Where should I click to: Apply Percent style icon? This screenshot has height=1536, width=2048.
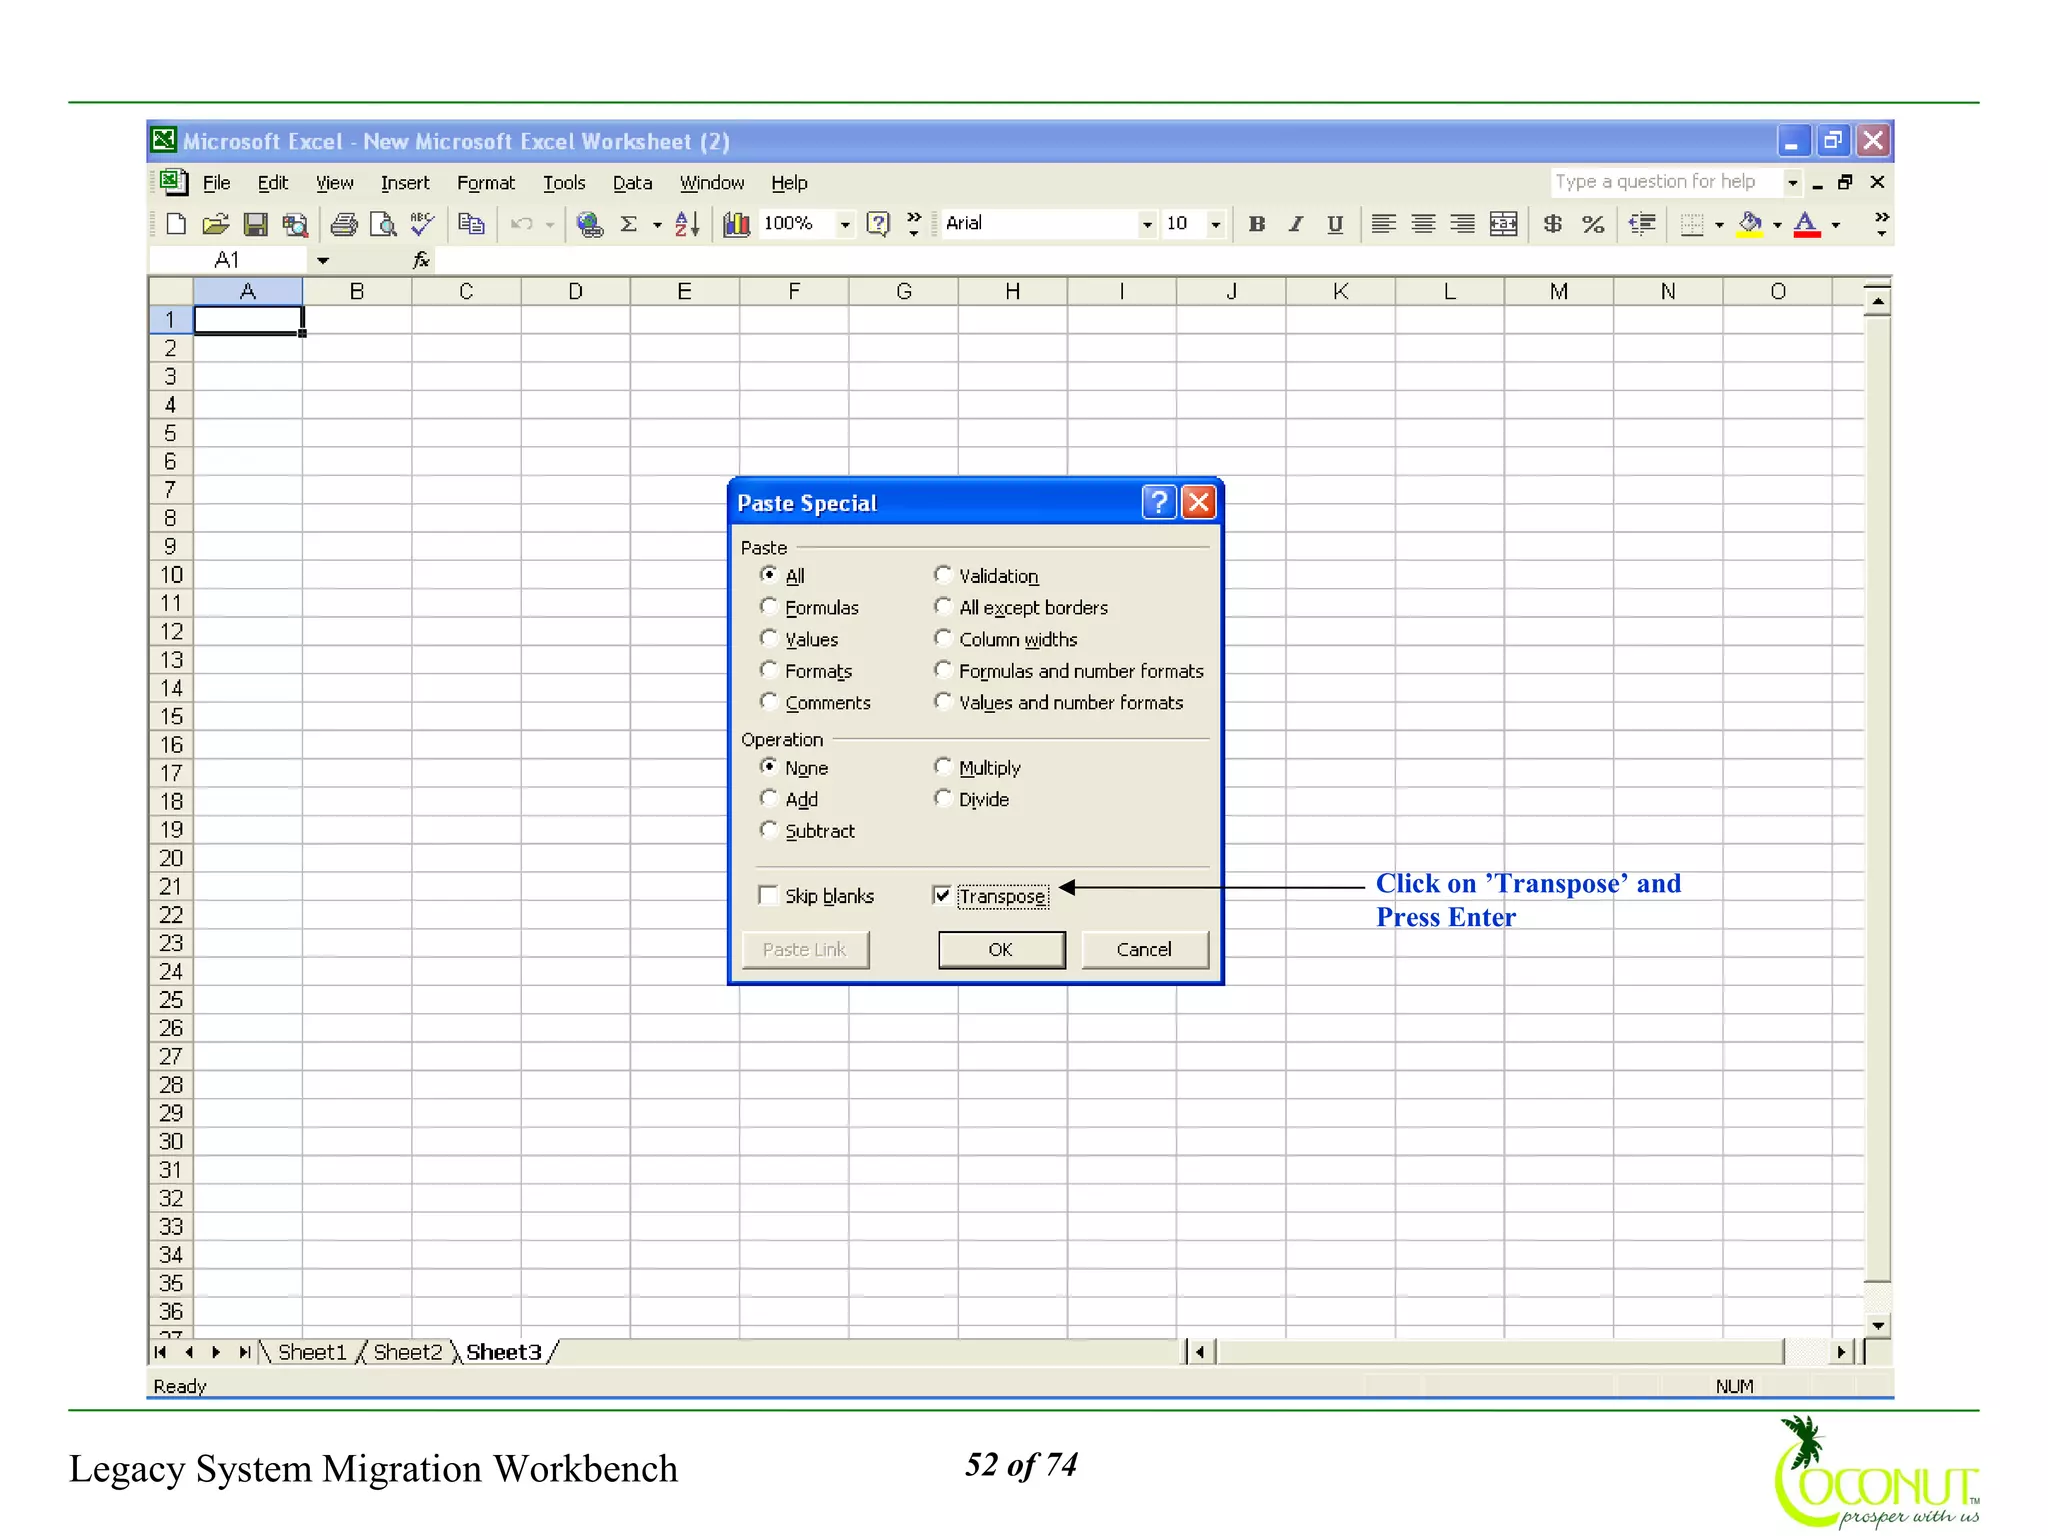pos(1593,224)
